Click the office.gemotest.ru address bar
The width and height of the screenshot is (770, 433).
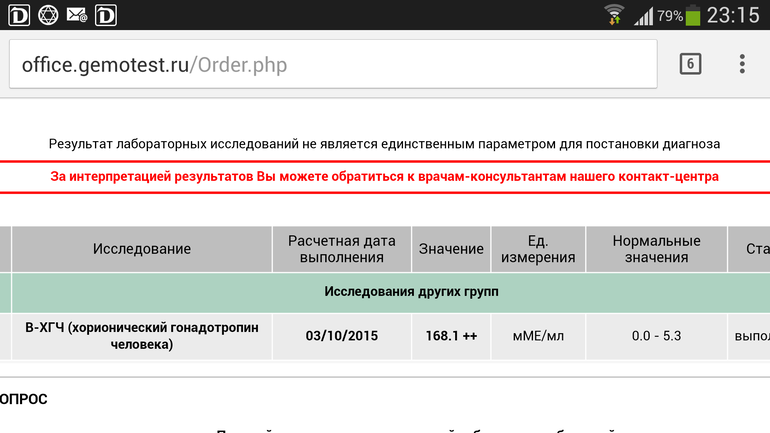[x=332, y=65]
